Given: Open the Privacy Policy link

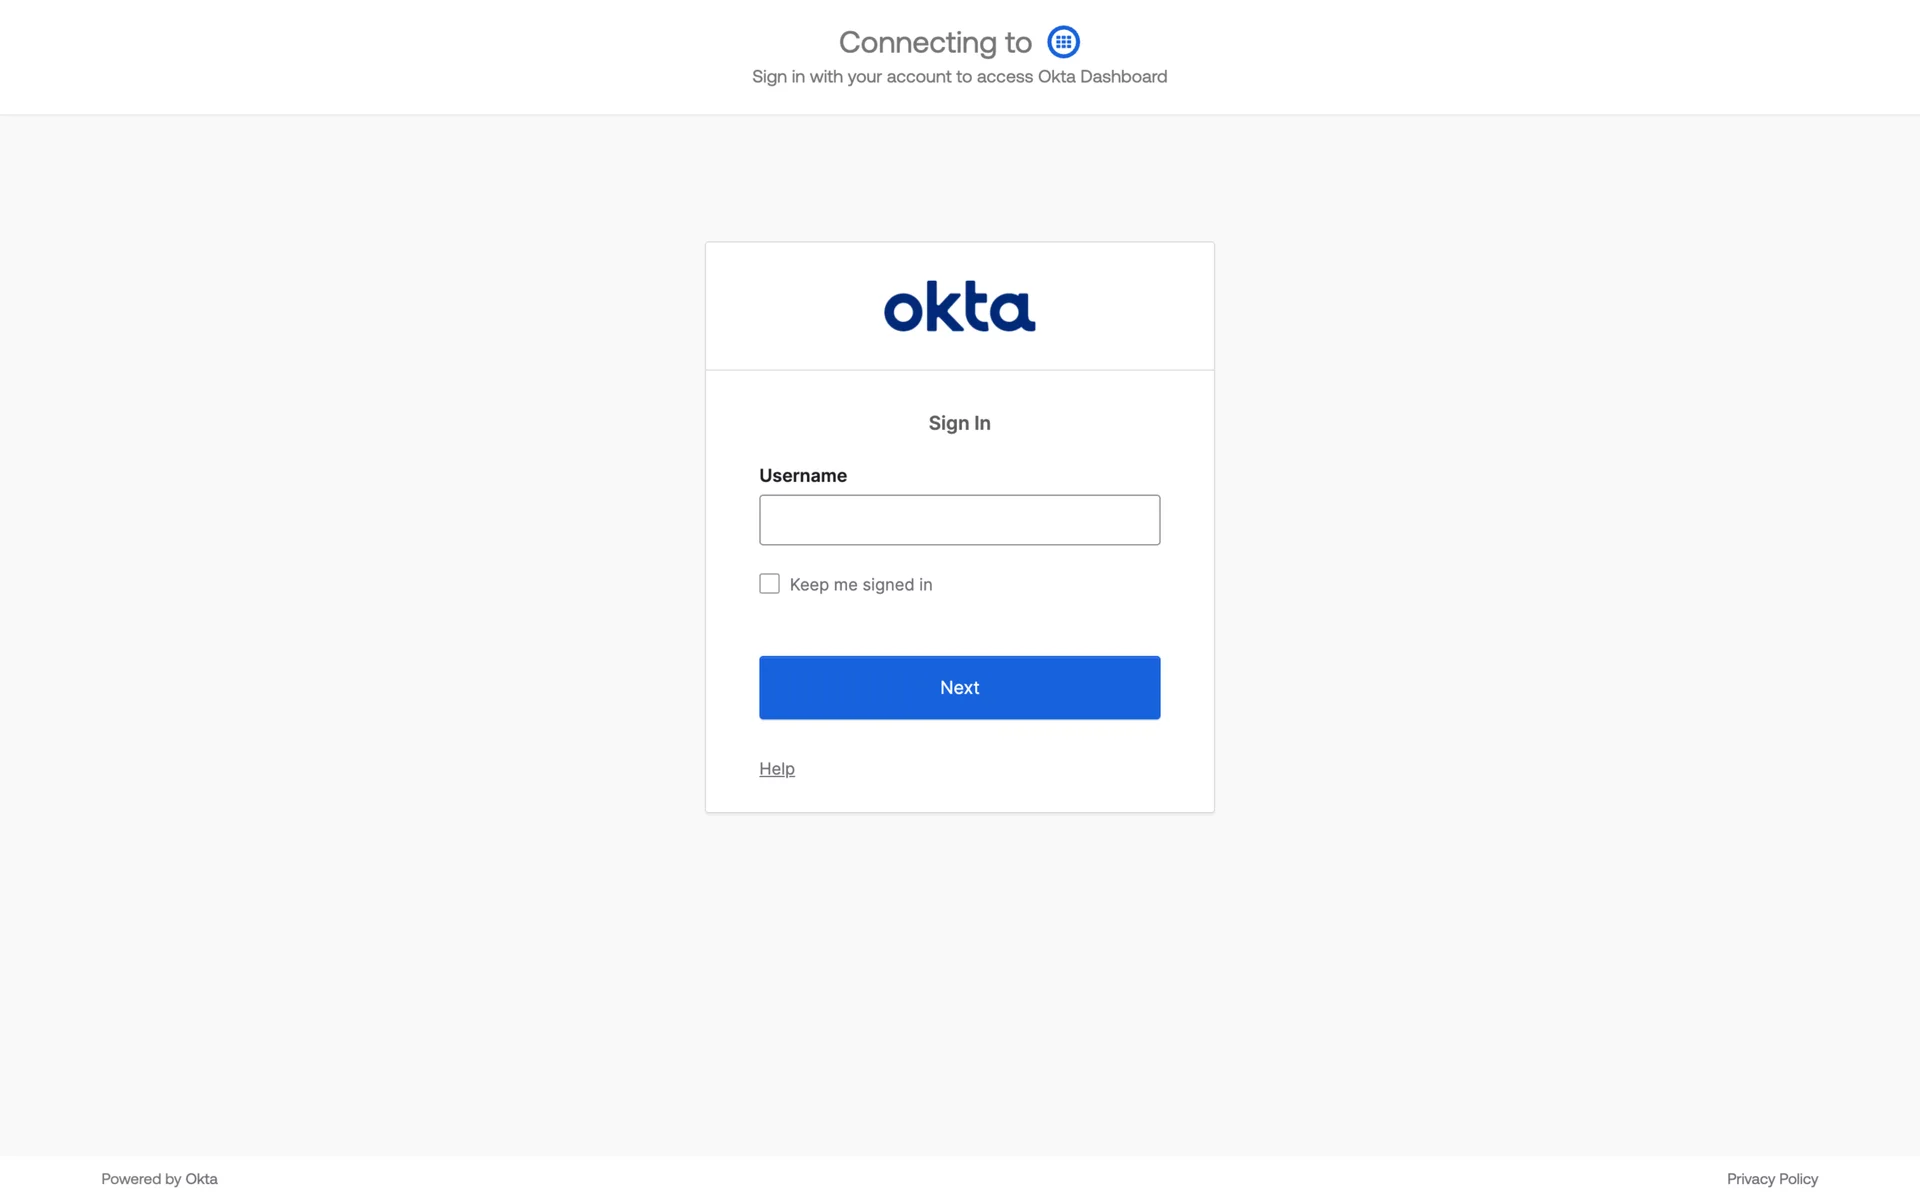Looking at the screenshot, I should coord(1771,1179).
